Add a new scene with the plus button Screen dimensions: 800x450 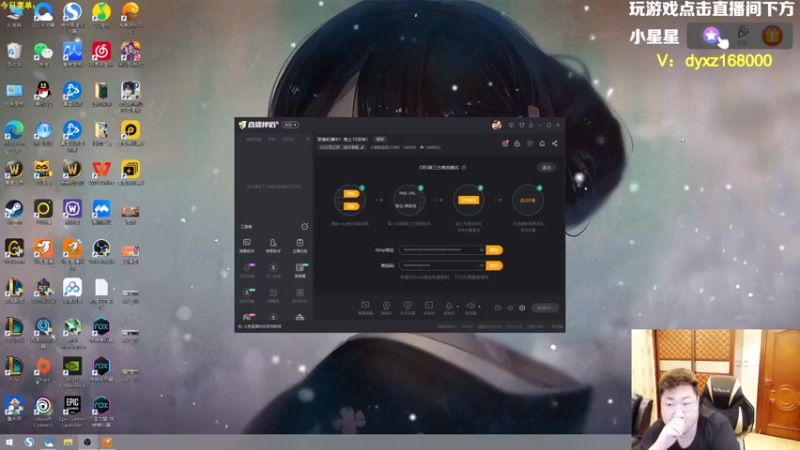point(307,139)
